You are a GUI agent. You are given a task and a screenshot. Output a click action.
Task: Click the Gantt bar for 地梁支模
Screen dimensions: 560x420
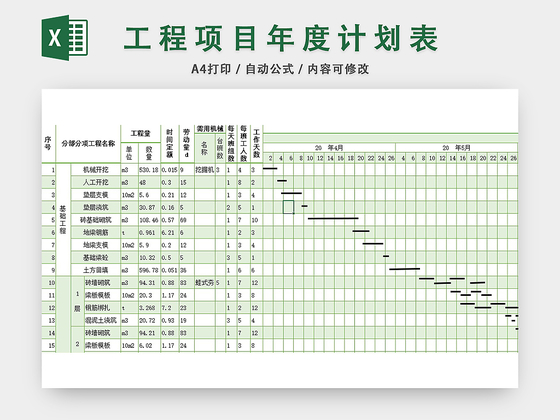(x=373, y=244)
